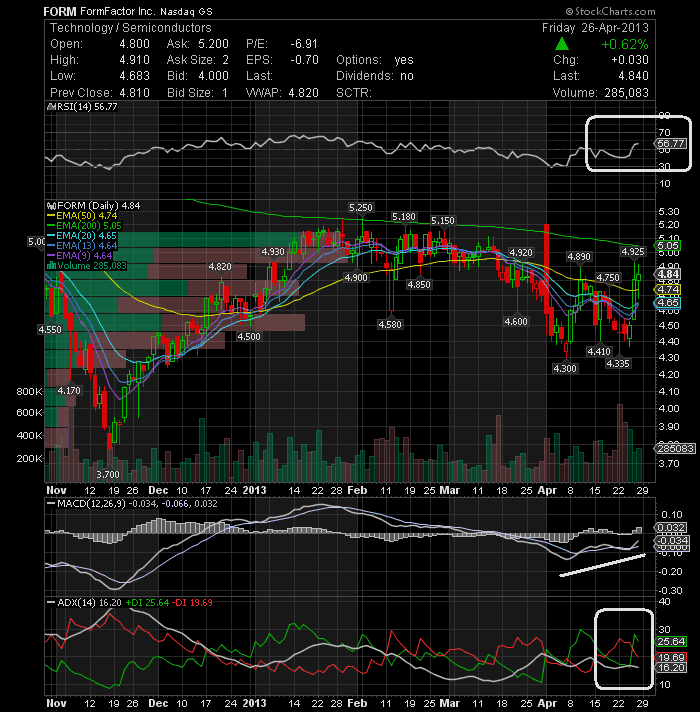The image size is (700, 712).
Task: Click the Options yes entry
Action: point(375,60)
